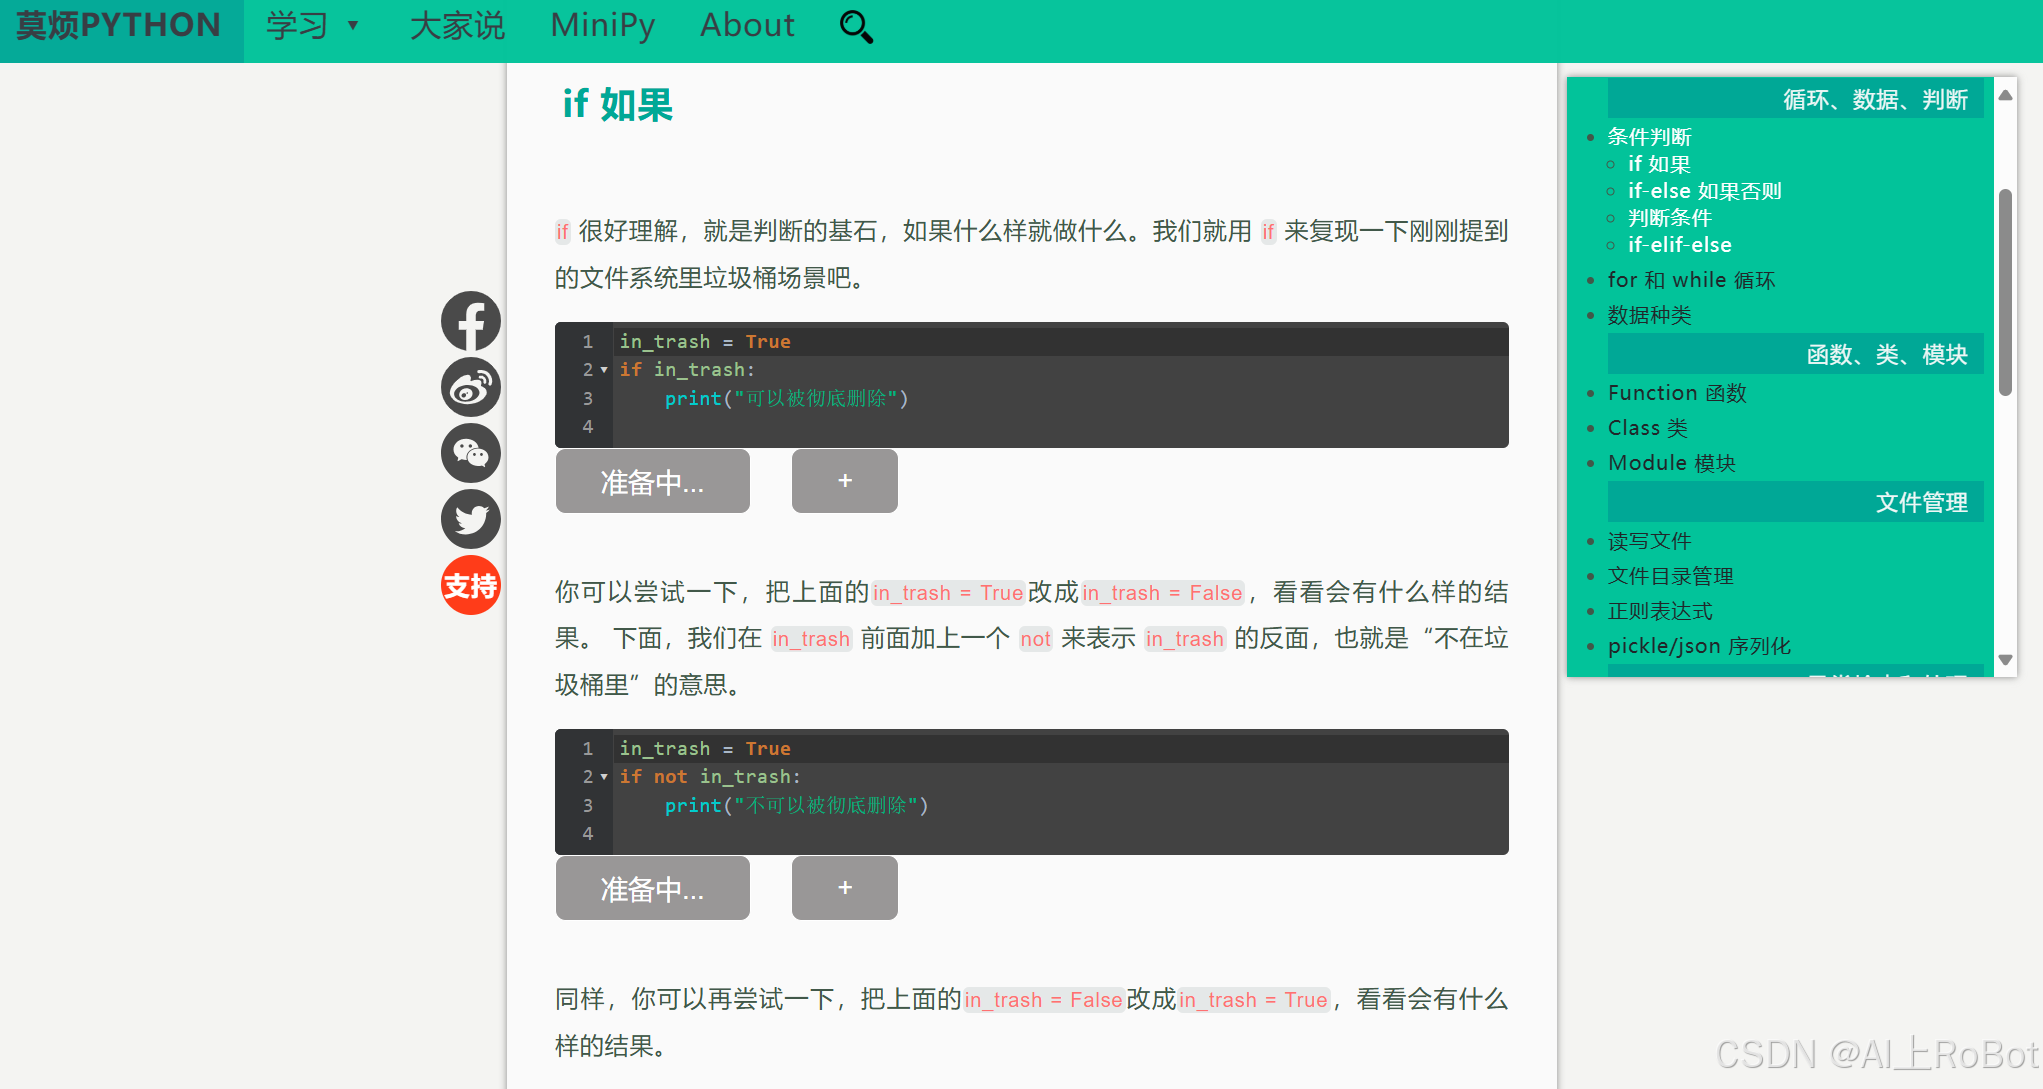
Task: Click the red 支持 support icon
Action: (x=471, y=585)
